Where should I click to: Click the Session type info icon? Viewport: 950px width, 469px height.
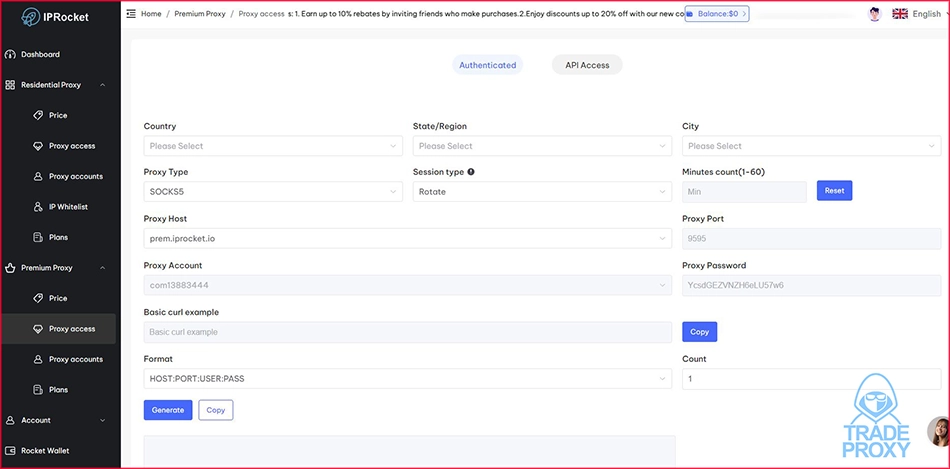pyautogui.click(x=471, y=172)
